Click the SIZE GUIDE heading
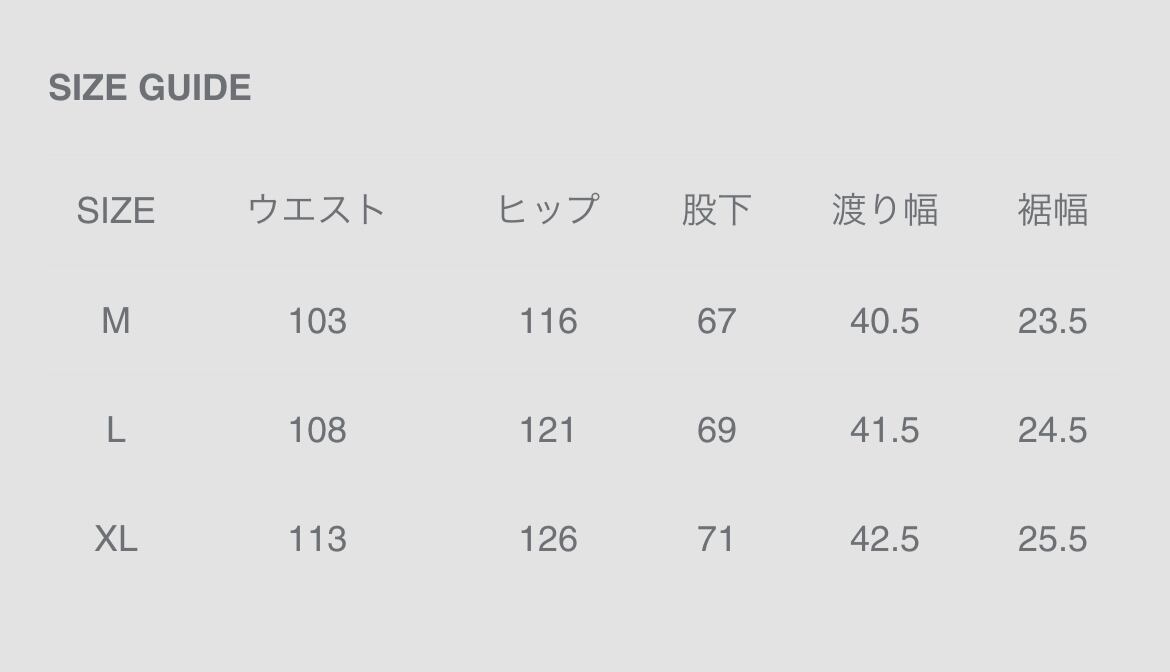 [x=150, y=88]
